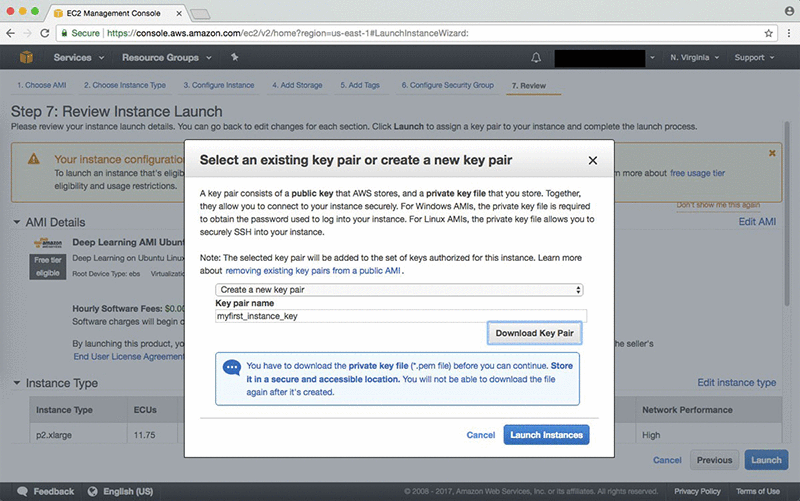Screen dimensions: 800x501
Task: Open the Privacy Policy link
Action: pyautogui.click(x=697, y=491)
